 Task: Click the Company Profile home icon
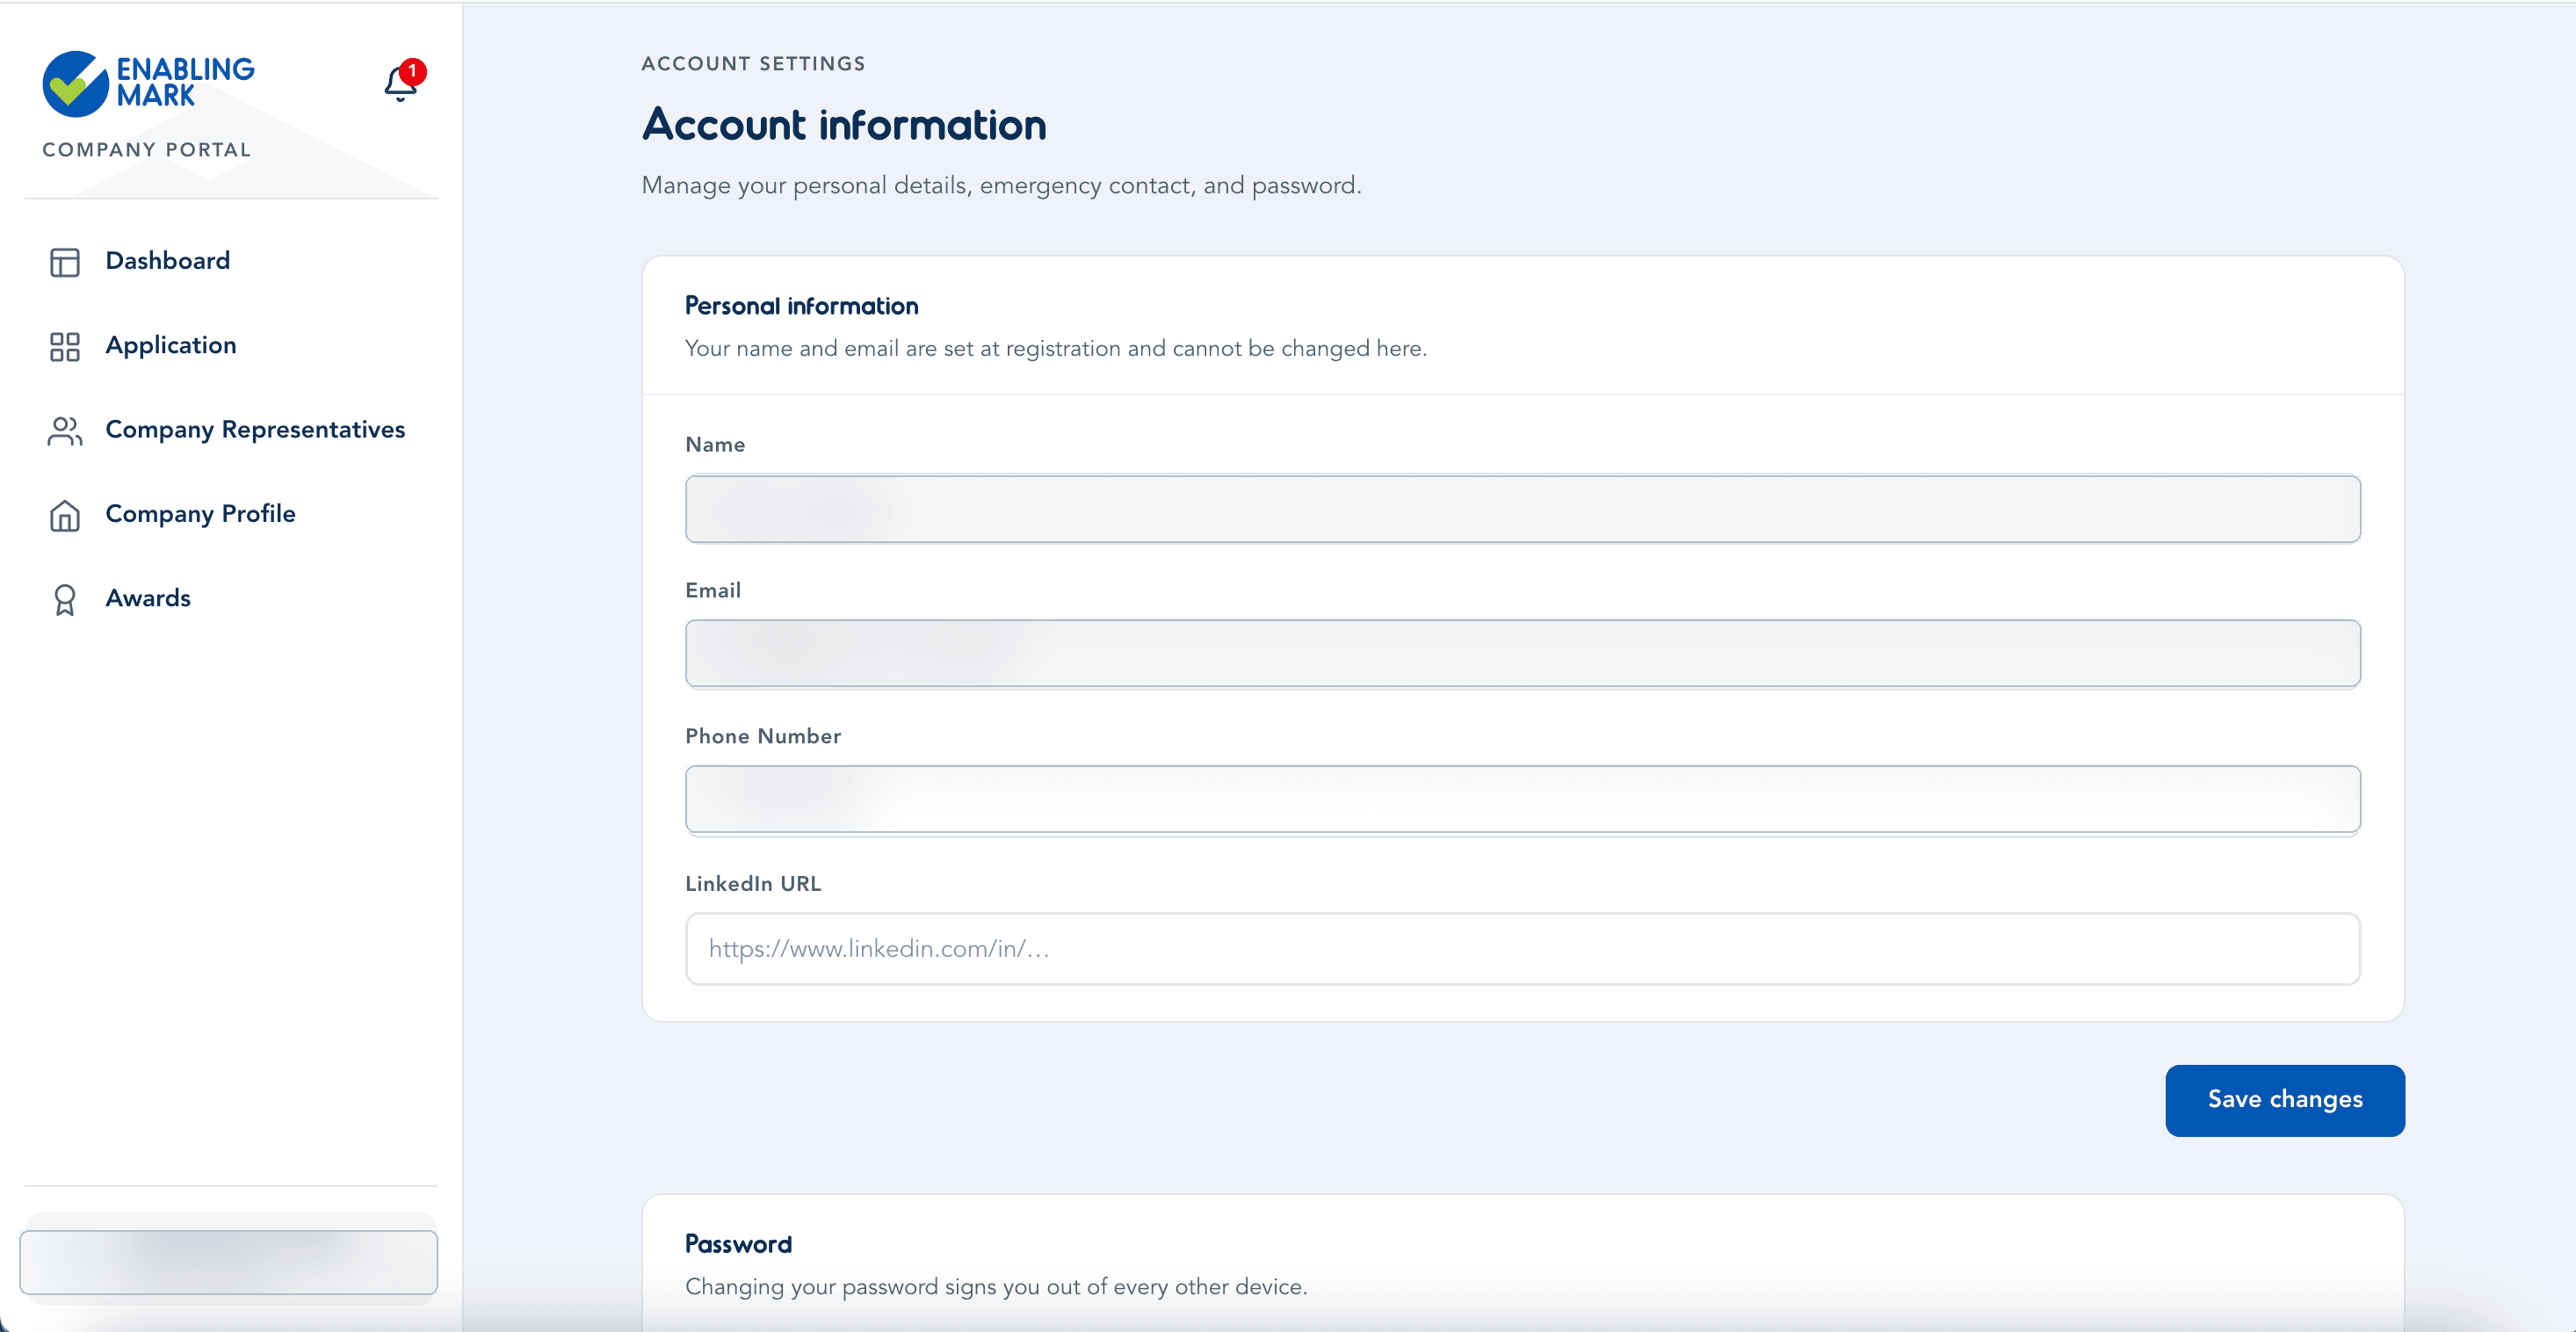65,515
